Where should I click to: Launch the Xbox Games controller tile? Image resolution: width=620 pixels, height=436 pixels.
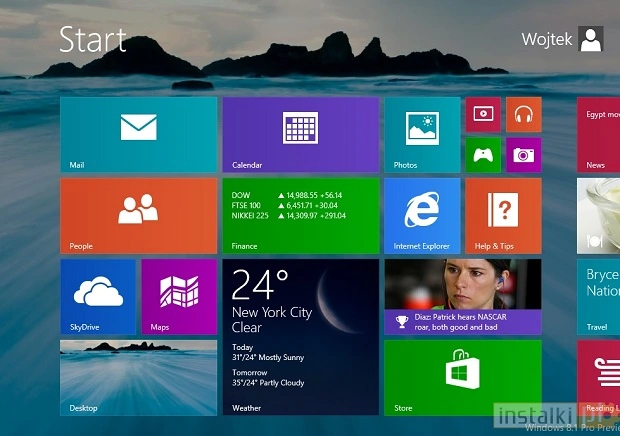[483, 155]
